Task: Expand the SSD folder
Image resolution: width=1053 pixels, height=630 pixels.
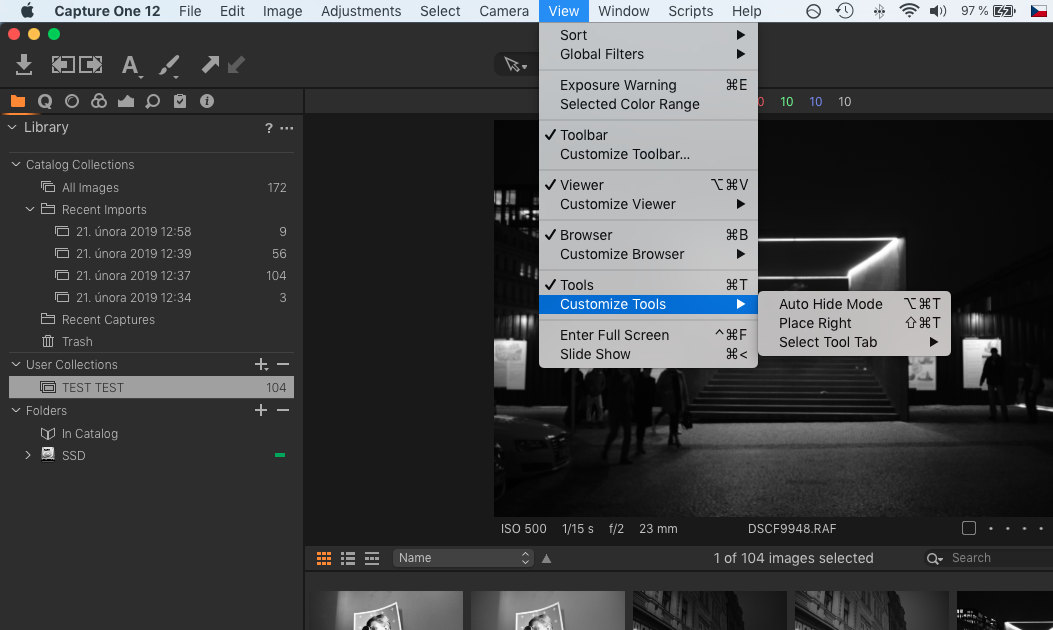Action: click(28, 456)
